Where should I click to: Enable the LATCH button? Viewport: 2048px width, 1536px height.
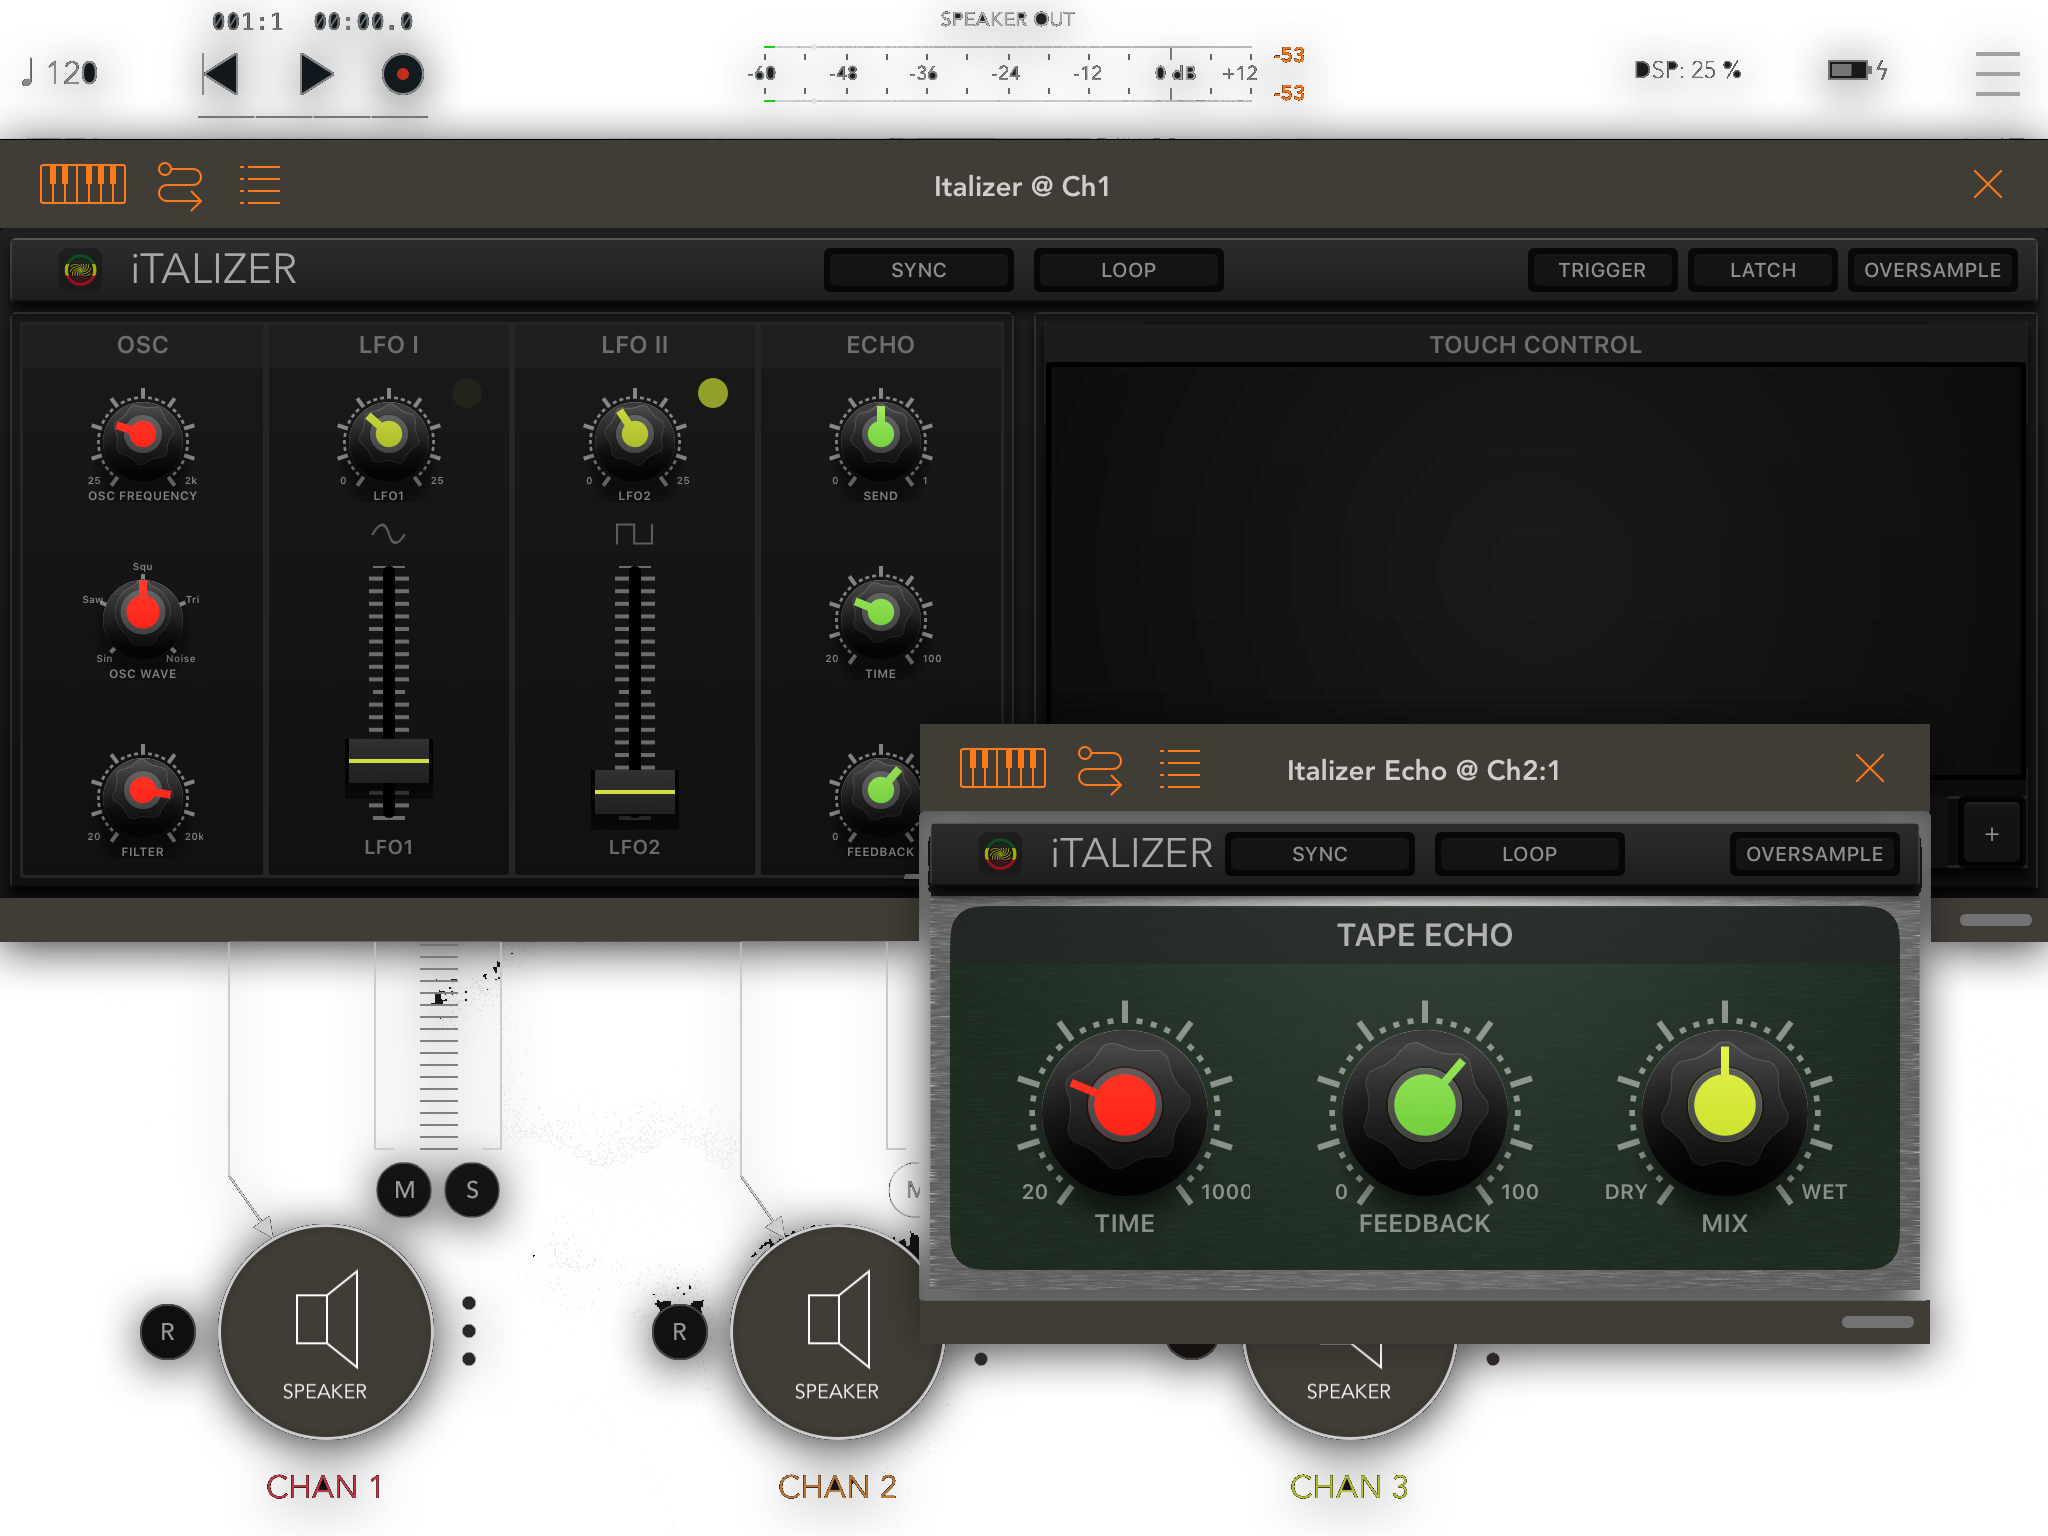1763,270
